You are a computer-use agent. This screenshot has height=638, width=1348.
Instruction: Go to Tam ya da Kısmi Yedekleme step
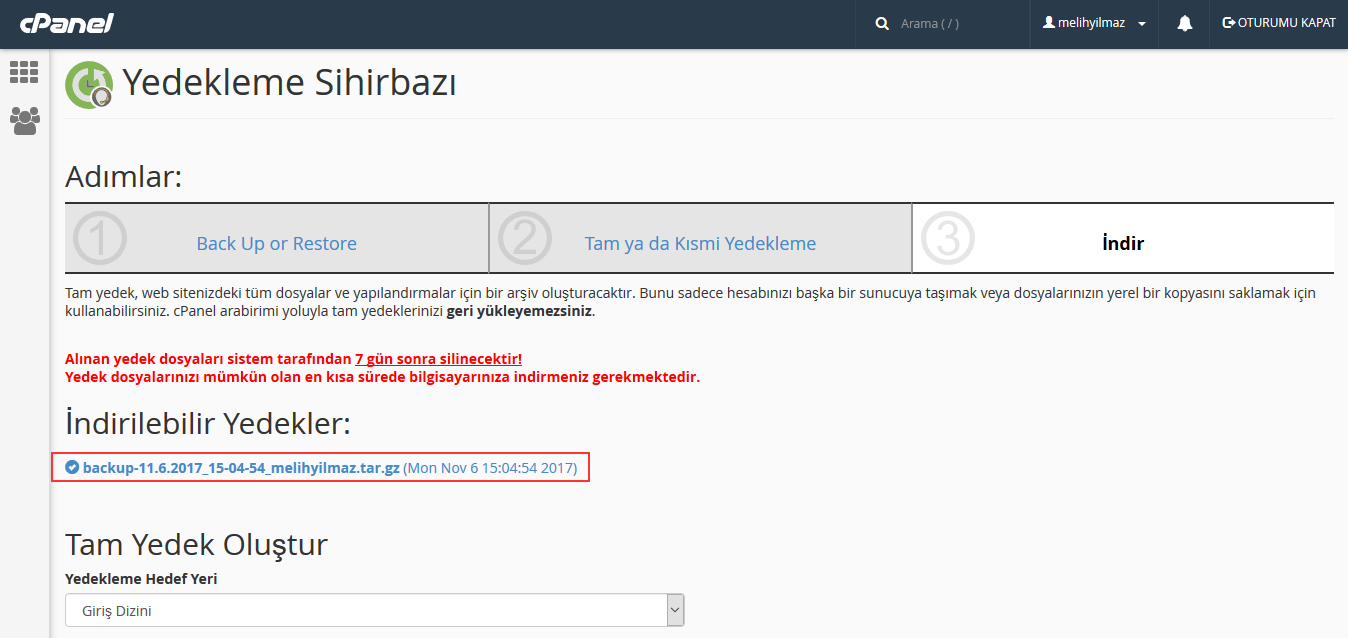700,243
